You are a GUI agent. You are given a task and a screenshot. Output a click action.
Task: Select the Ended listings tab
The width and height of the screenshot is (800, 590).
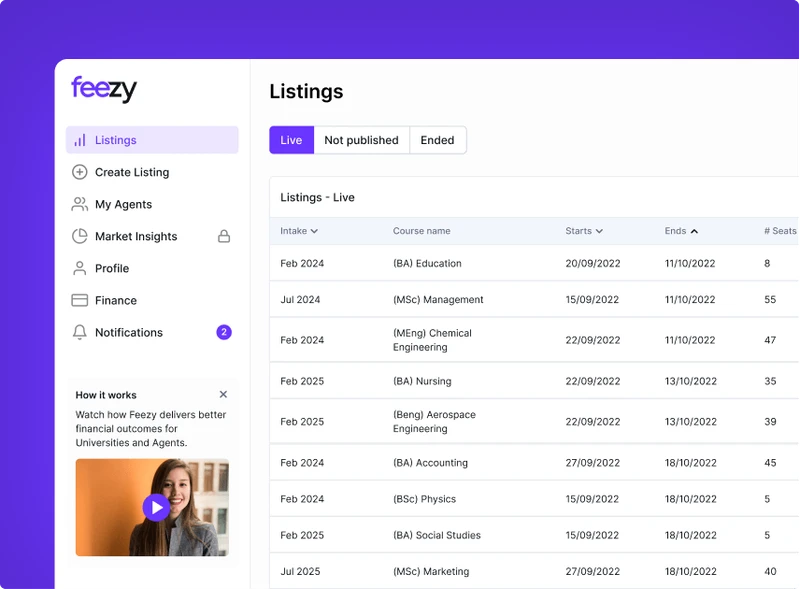coord(437,140)
